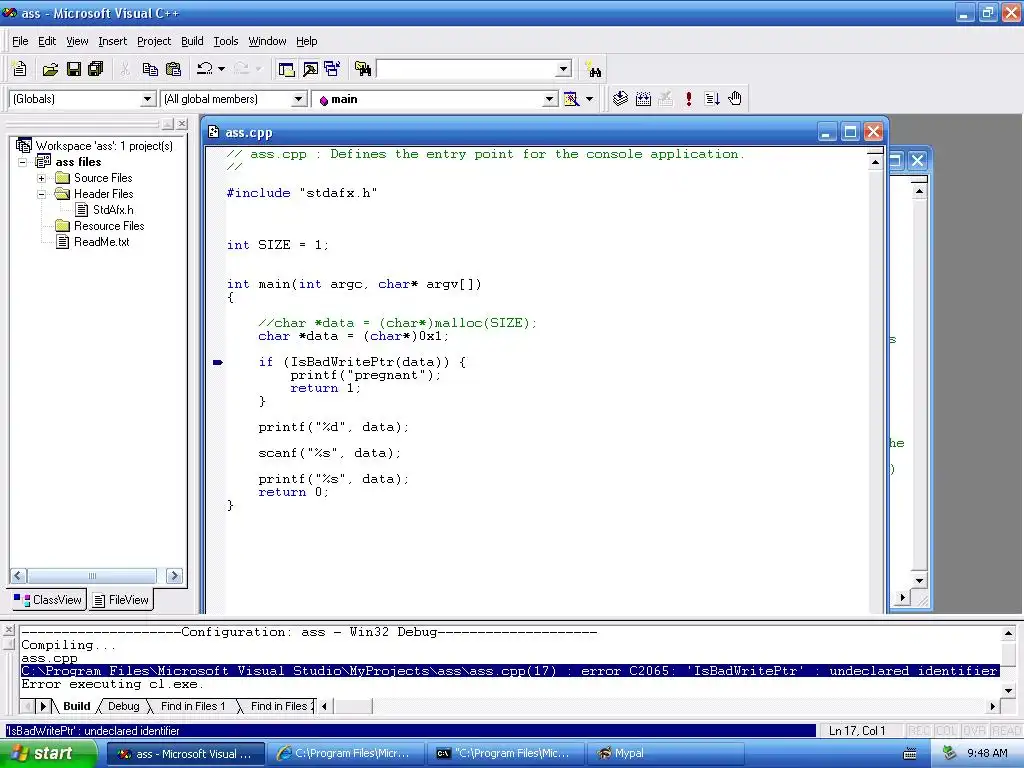Screen dimensions: 1024x768
Task: Click the Open file folder icon
Action: 50,69
